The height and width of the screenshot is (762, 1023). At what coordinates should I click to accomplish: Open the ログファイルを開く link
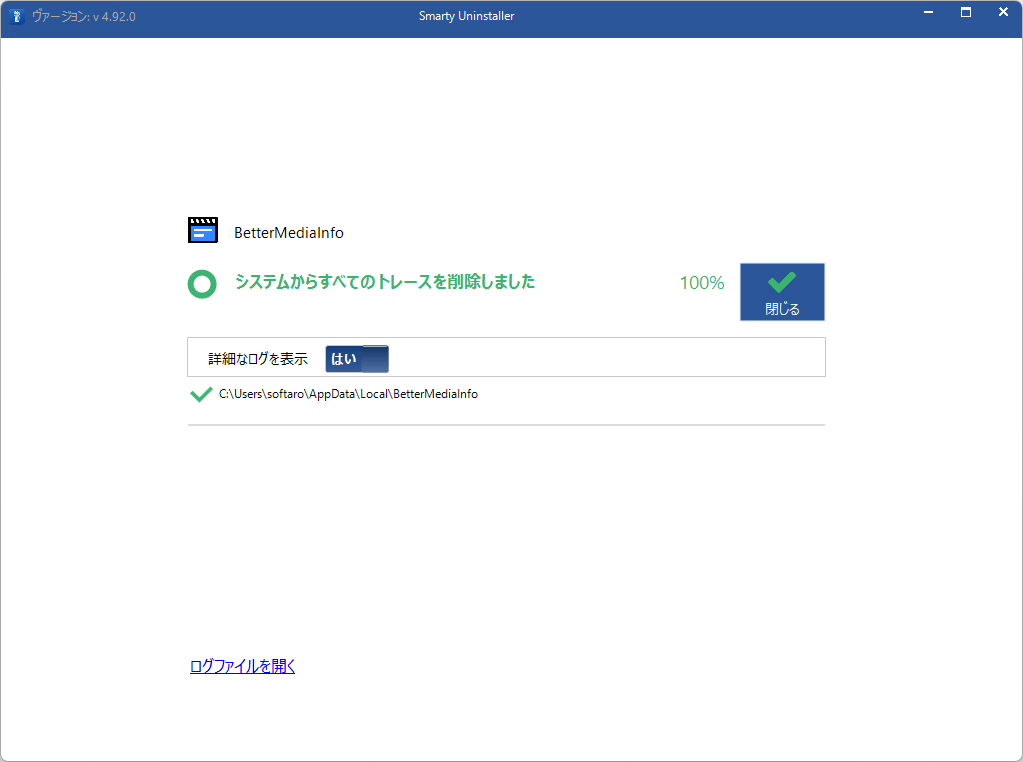[x=242, y=666]
